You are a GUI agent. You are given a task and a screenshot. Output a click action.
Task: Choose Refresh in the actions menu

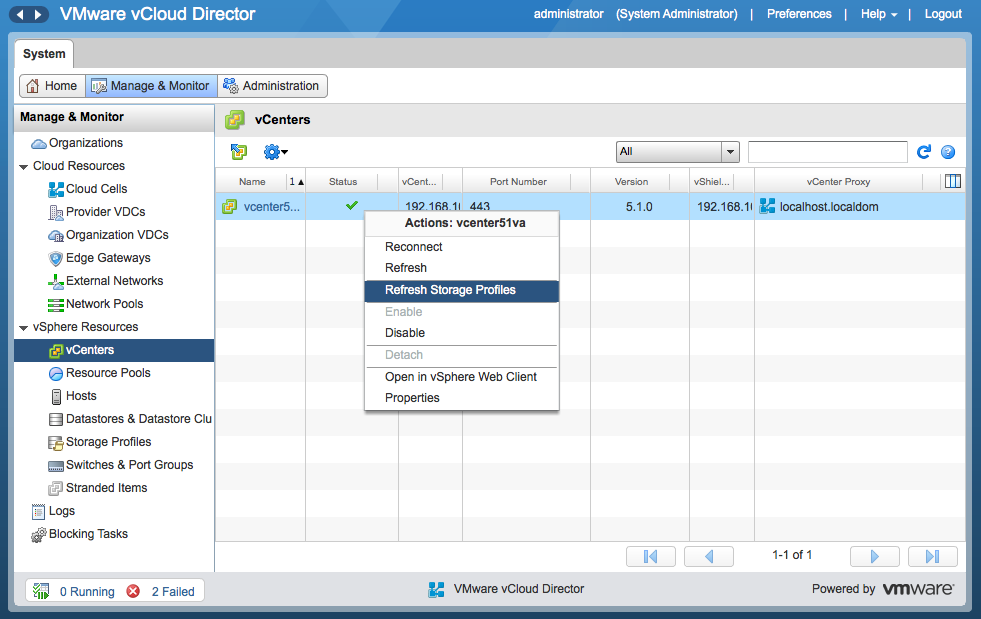click(462, 268)
